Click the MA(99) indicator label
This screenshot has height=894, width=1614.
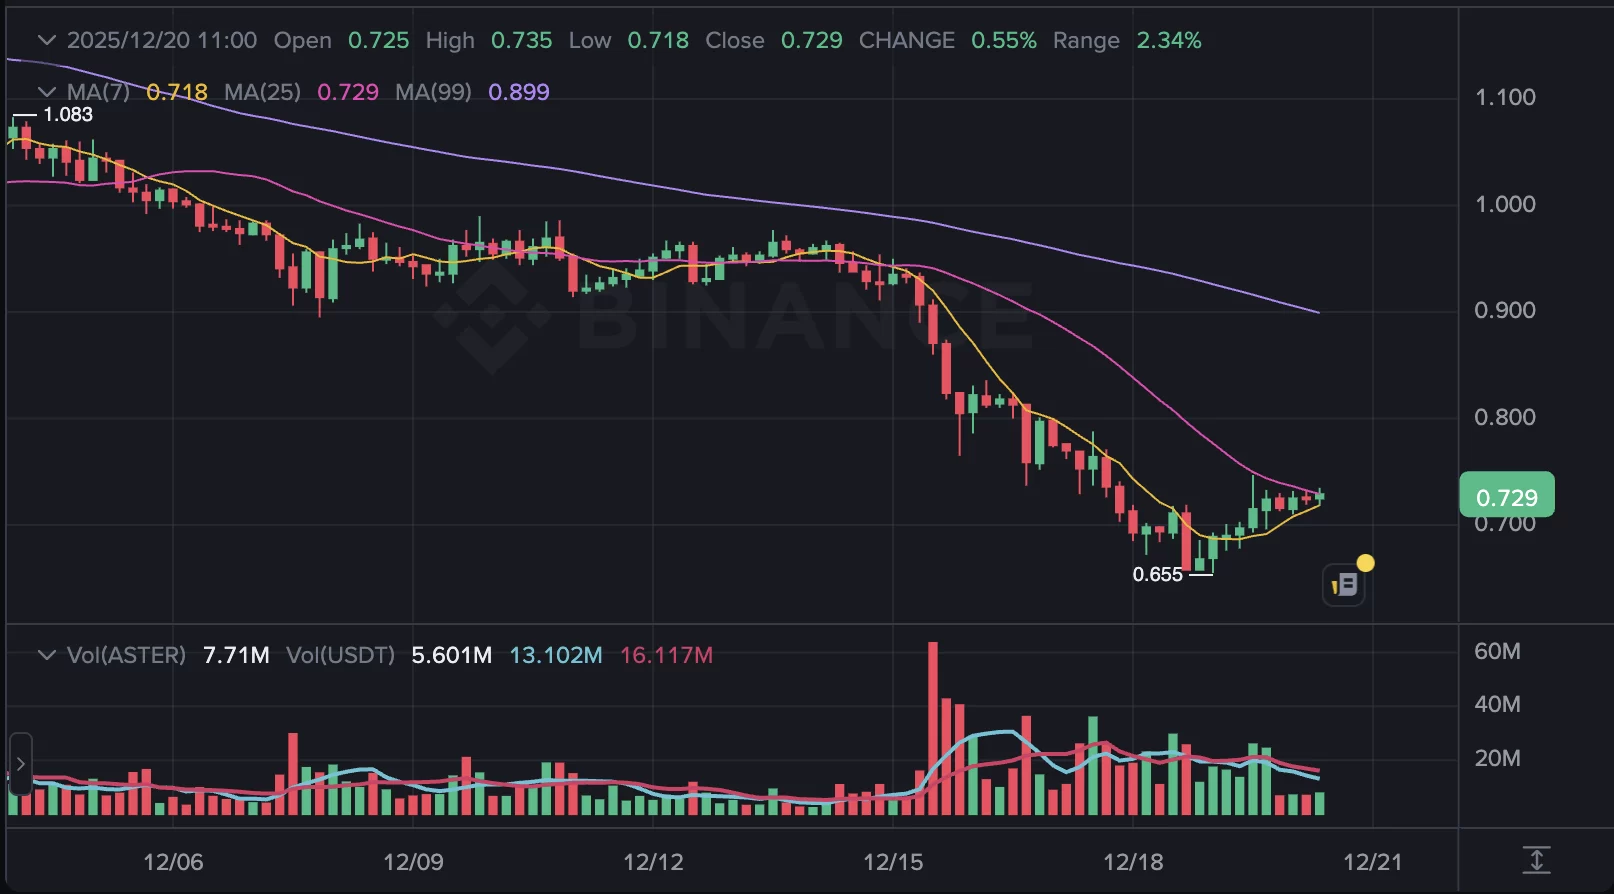(435, 91)
